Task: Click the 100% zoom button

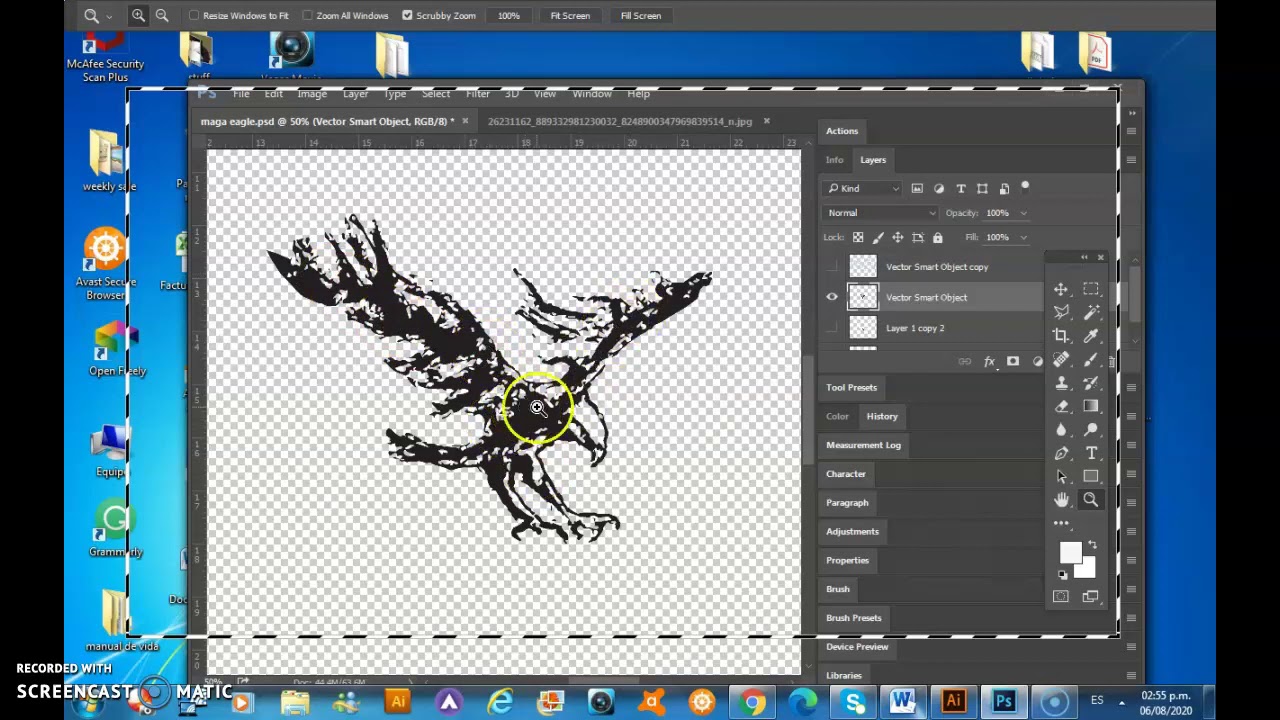Action: click(509, 16)
